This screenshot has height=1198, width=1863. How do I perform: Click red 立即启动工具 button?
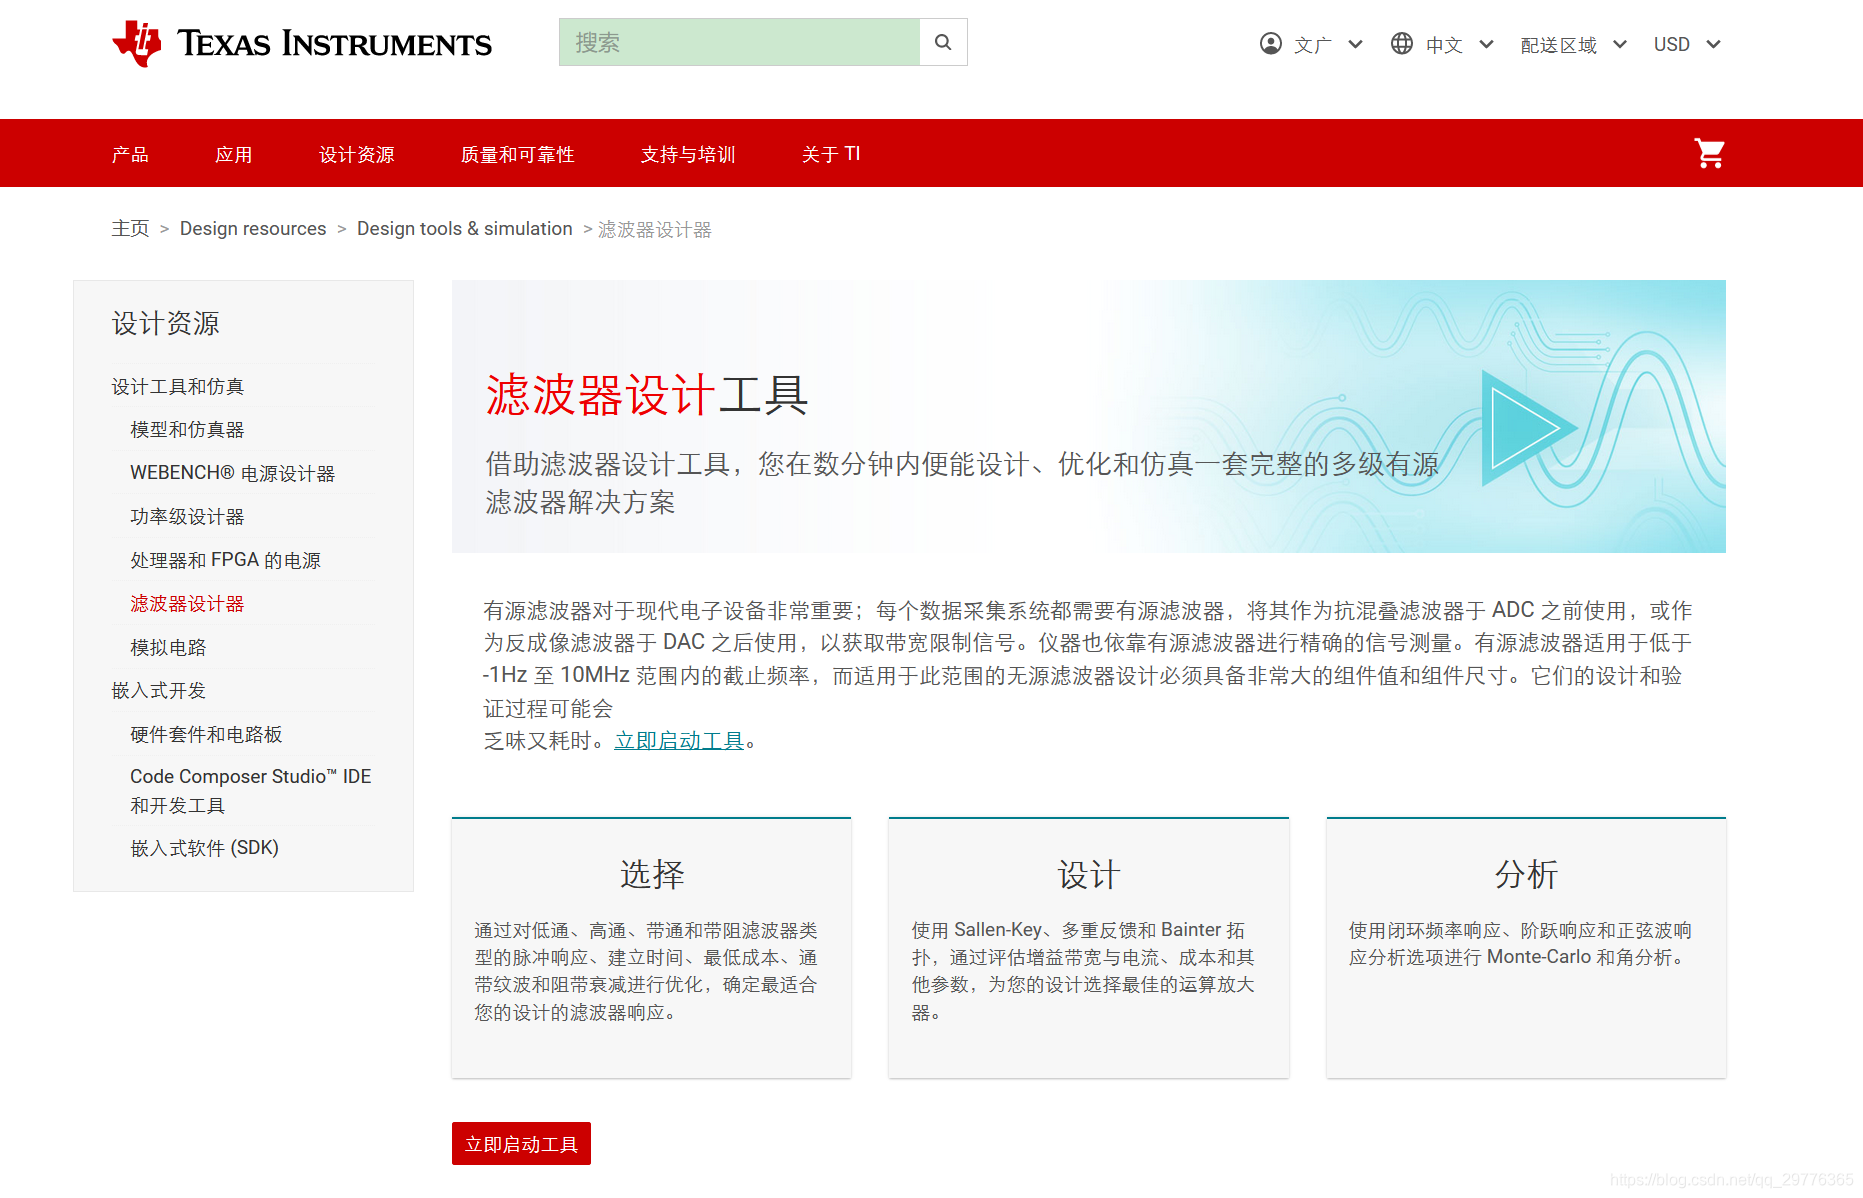521,1143
